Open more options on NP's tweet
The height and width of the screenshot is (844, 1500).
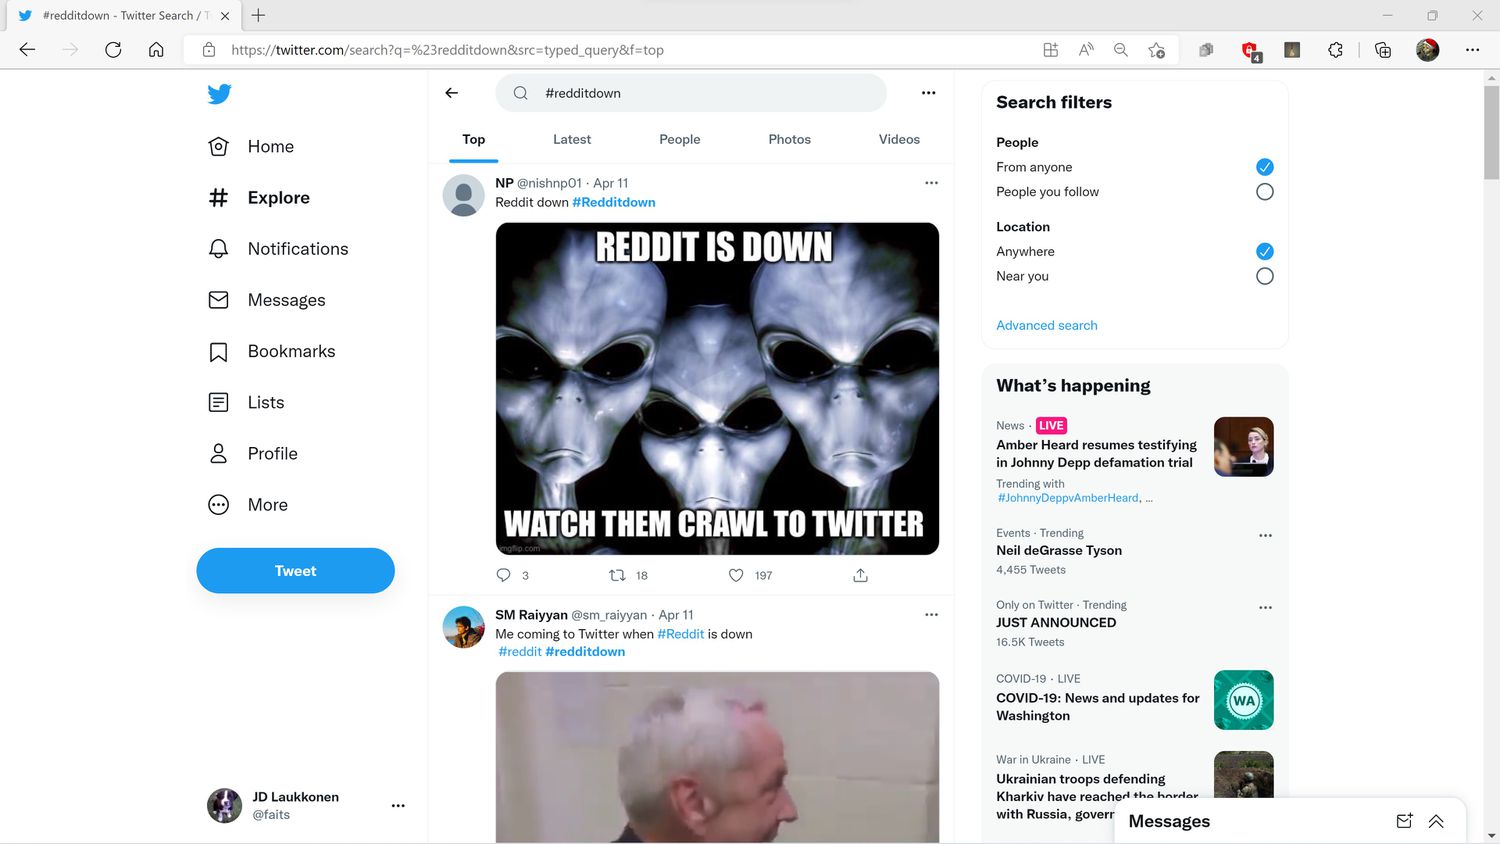[931, 183]
